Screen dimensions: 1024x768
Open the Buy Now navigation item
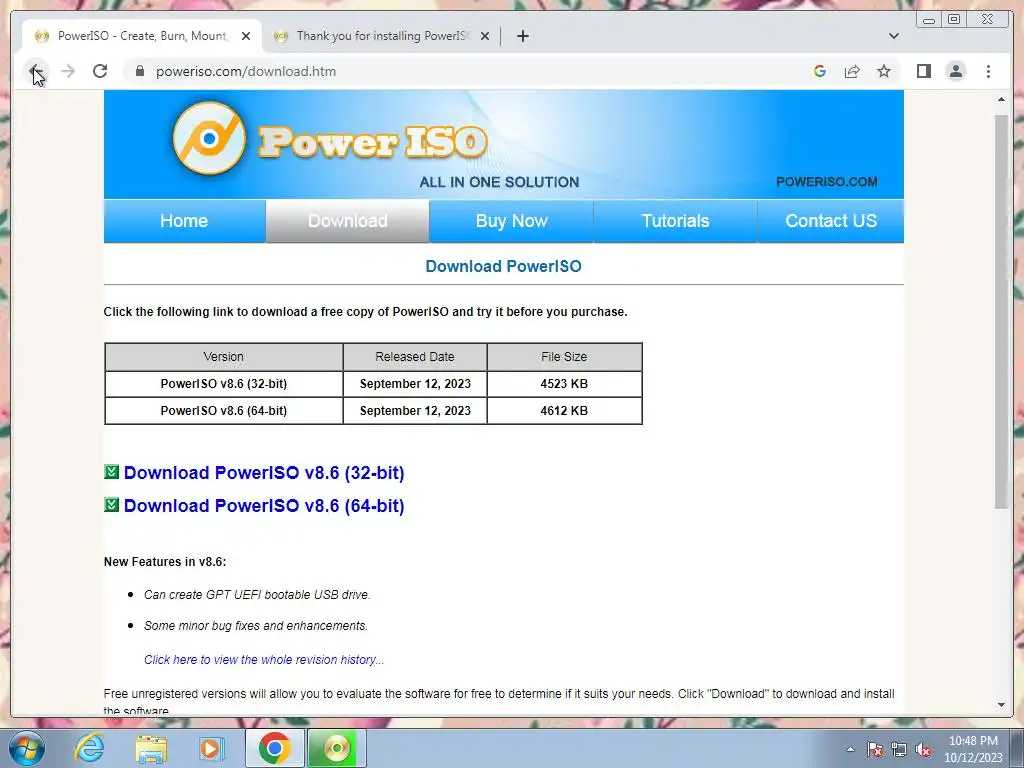(511, 221)
